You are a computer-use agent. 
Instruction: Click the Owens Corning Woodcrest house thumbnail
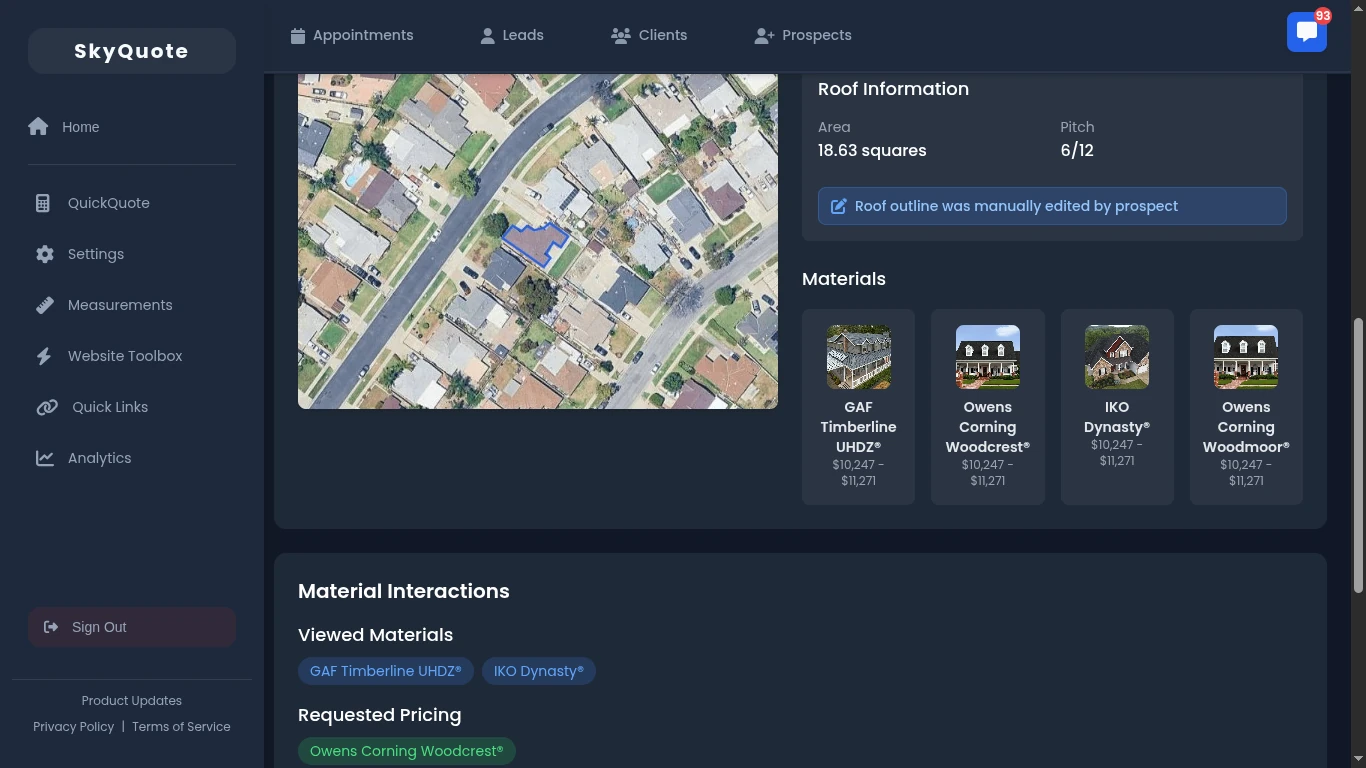click(x=988, y=357)
